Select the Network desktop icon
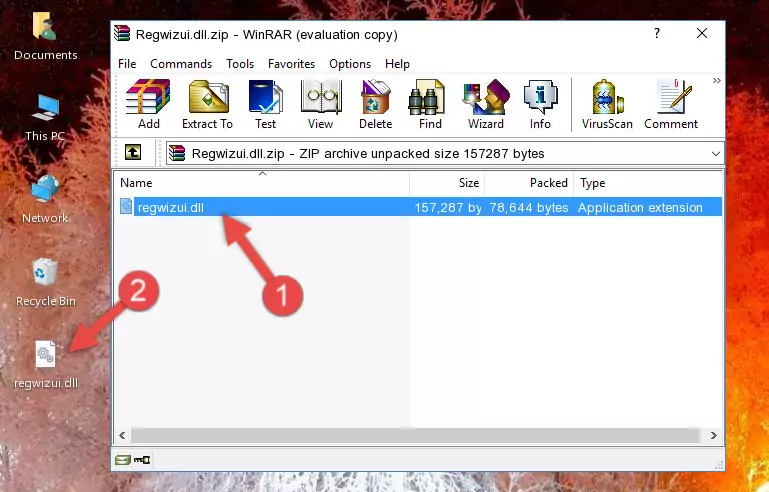Screen dimensions: 769x492 (x=45, y=200)
